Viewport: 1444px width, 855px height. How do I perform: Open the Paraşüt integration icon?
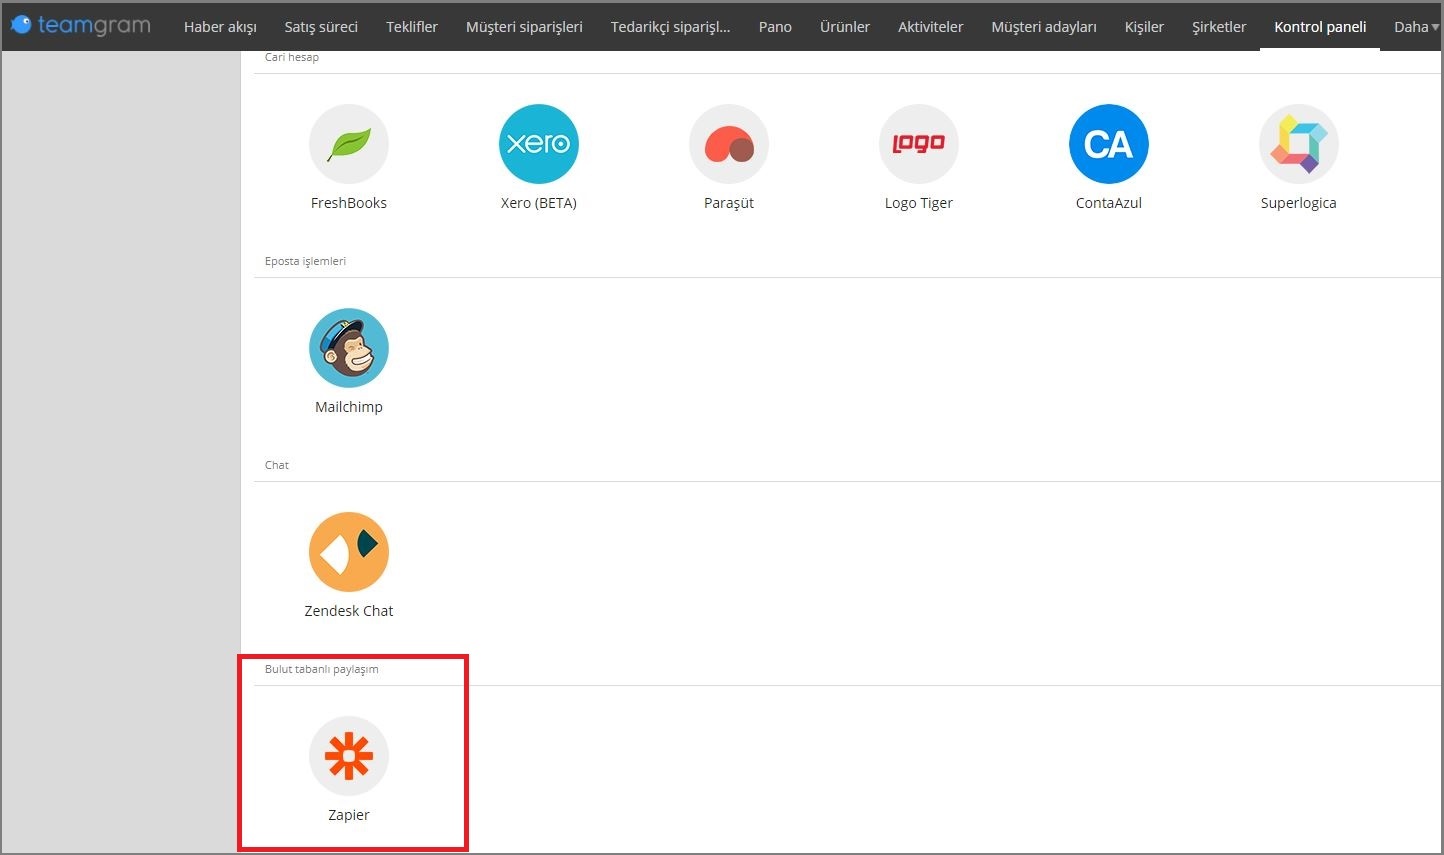coord(728,144)
